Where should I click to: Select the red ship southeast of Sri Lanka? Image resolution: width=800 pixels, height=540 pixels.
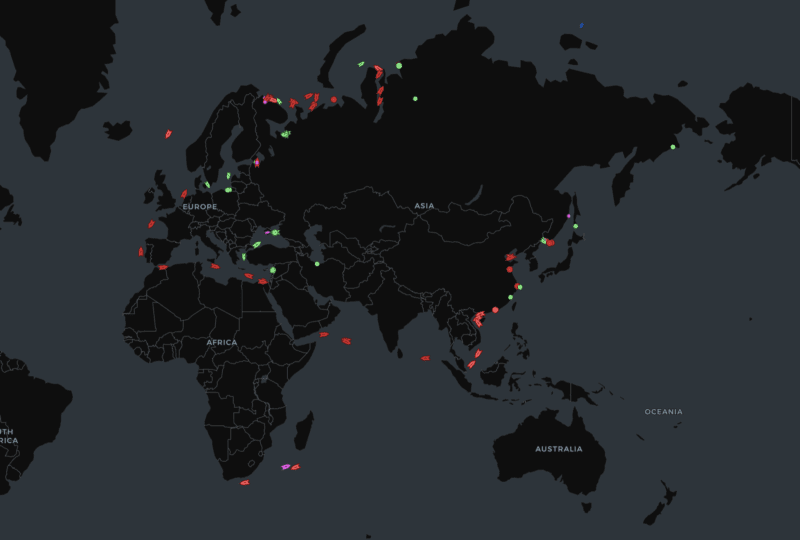pyautogui.click(x=425, y=358)
